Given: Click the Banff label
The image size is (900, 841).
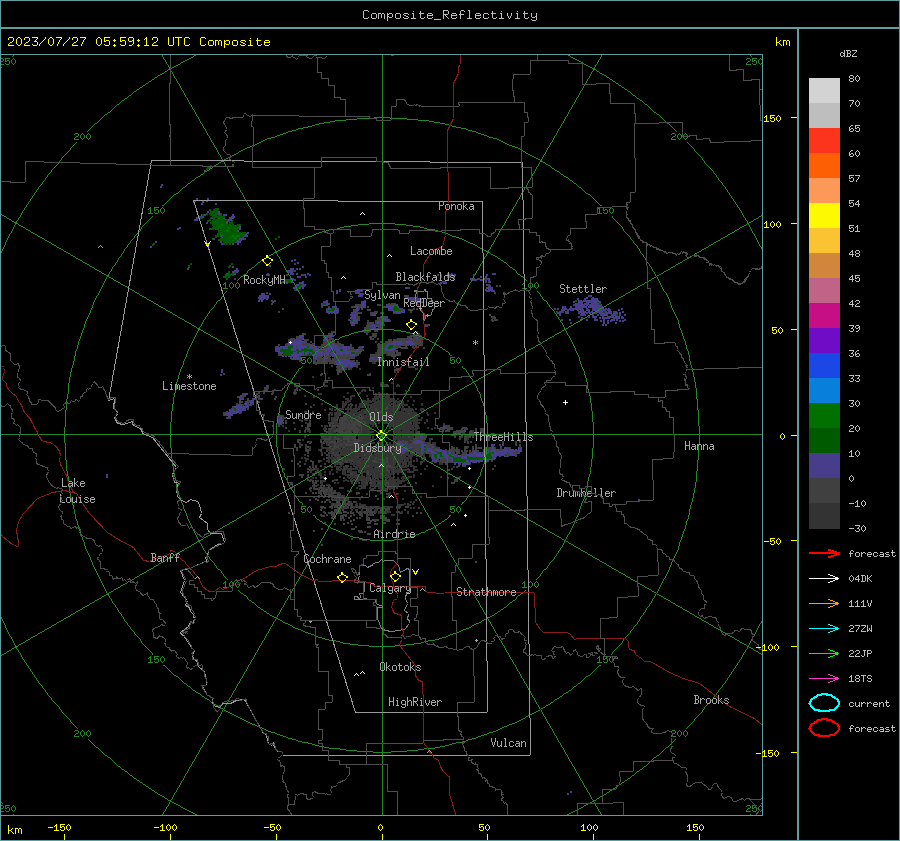Looking at the screenshot, I should tap(165, 557).
